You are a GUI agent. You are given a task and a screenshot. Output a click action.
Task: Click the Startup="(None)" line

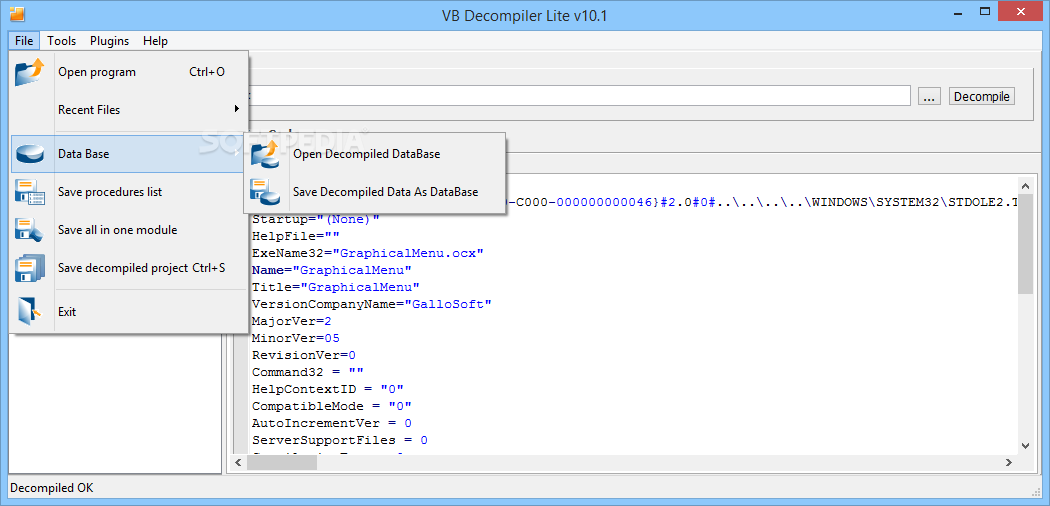pyautogui.click(x=315, y=220)
